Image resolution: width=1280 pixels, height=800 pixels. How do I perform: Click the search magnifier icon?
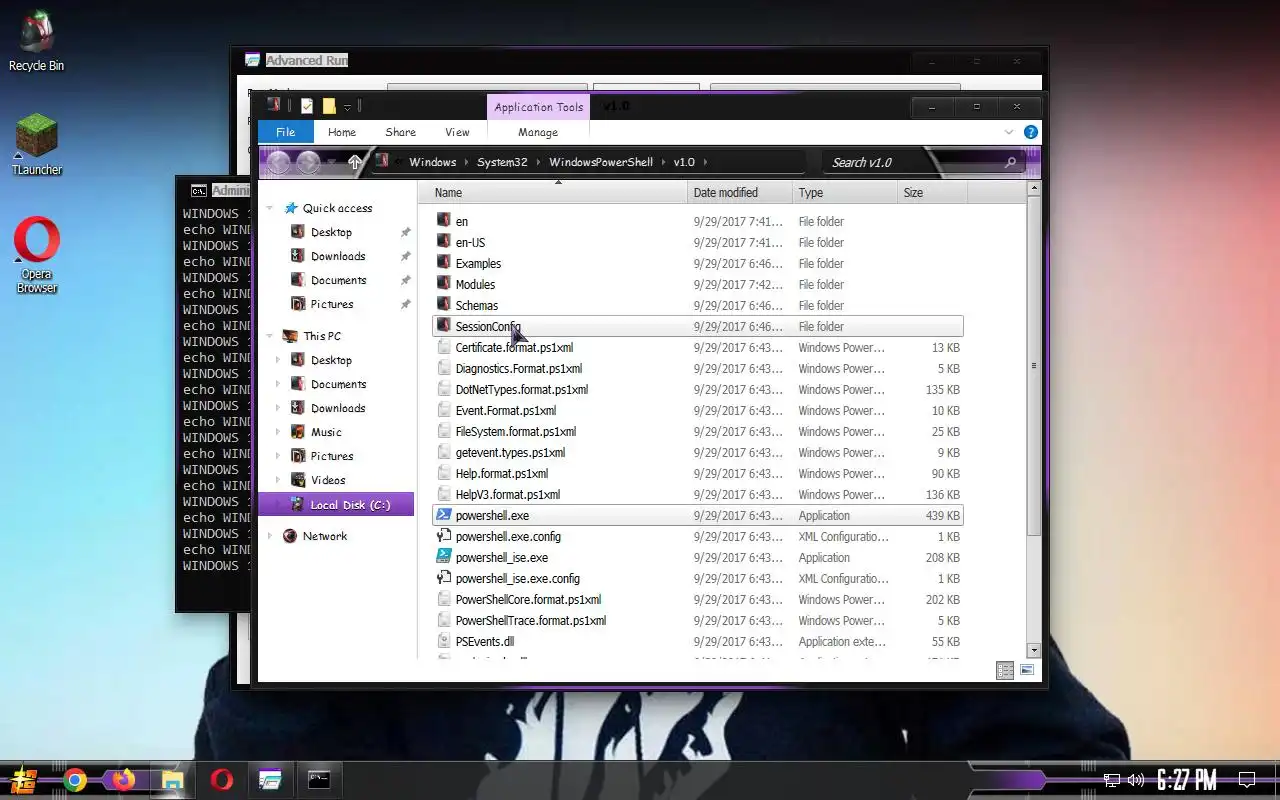pos(1010,162)
